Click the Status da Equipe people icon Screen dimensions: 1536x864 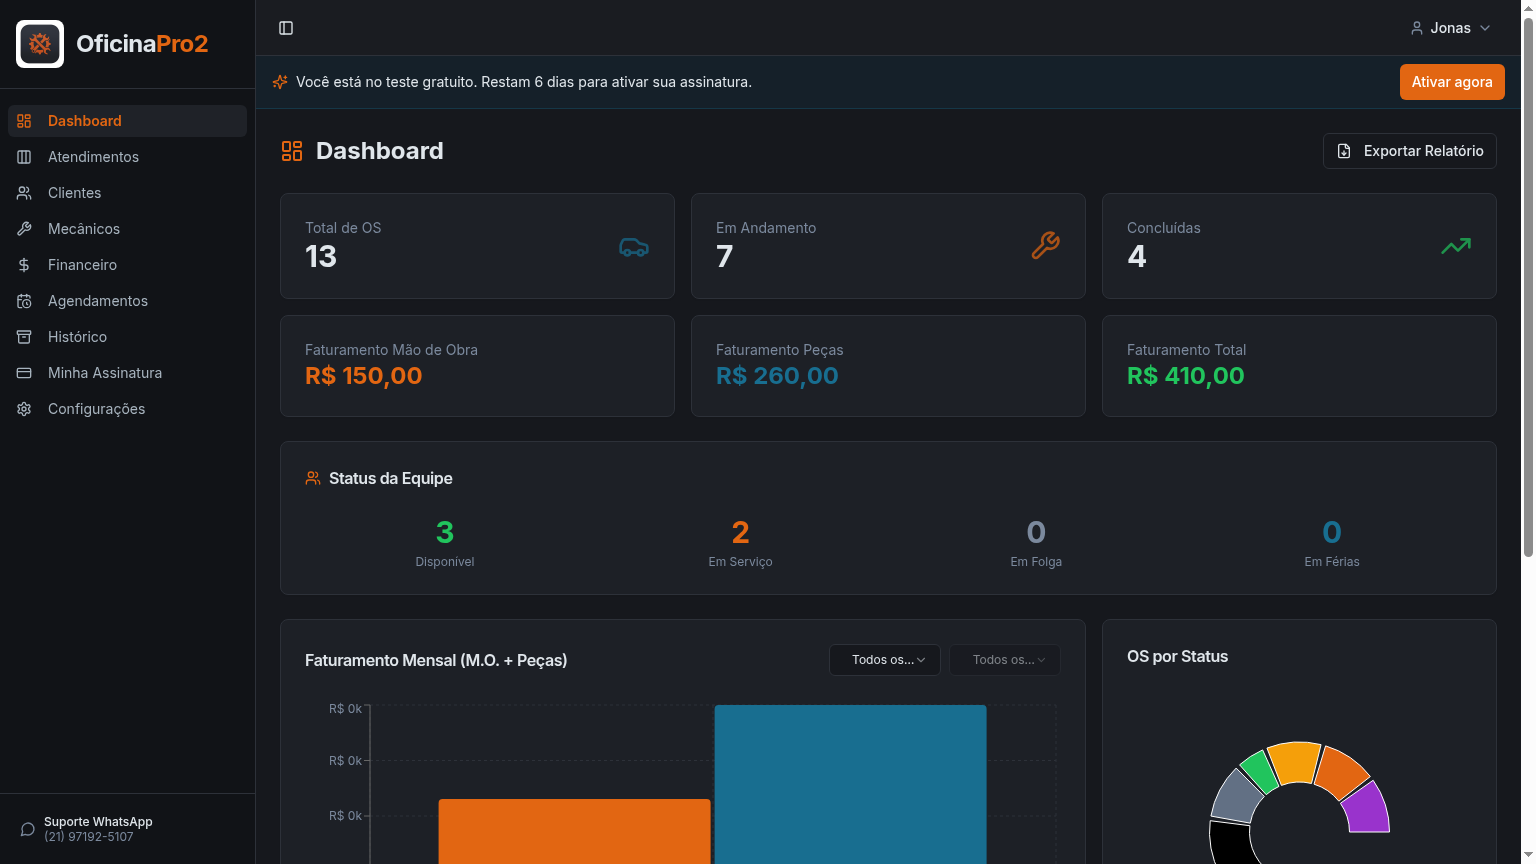tap(313, 478)
